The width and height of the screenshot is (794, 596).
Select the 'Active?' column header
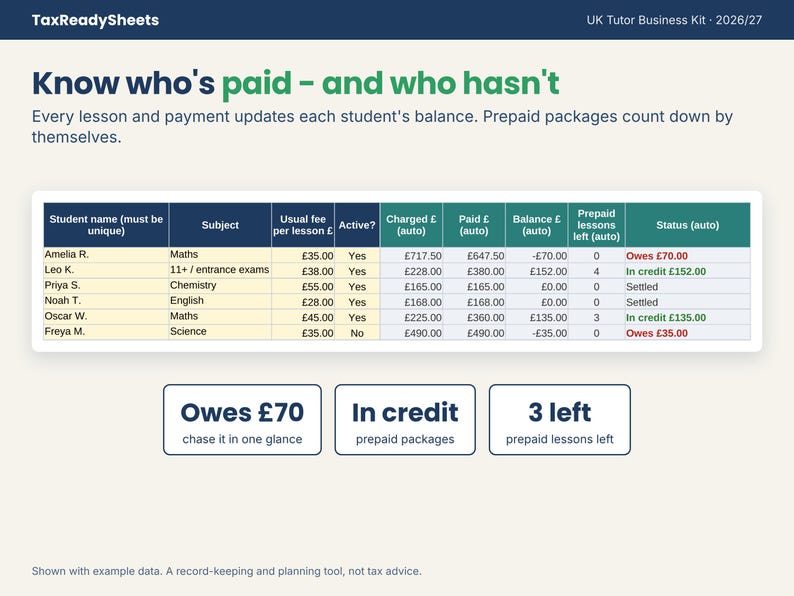click(x=357, y=225)
